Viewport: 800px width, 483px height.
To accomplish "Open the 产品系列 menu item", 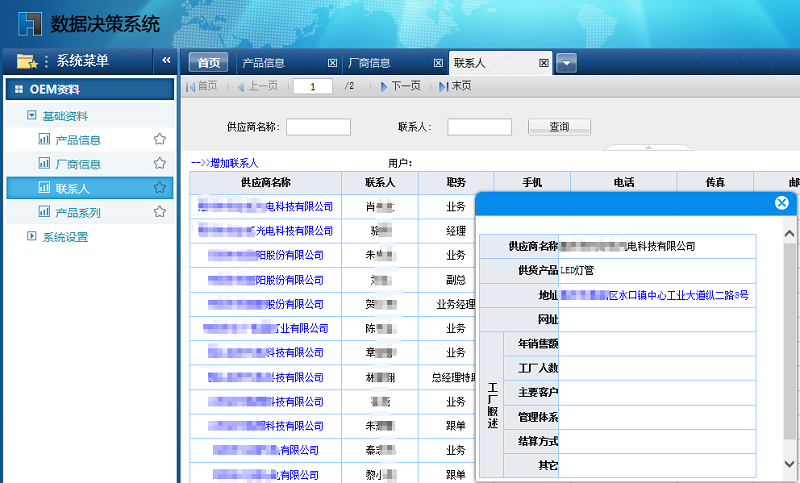I will pyautogui.click(x=78, y=212).
